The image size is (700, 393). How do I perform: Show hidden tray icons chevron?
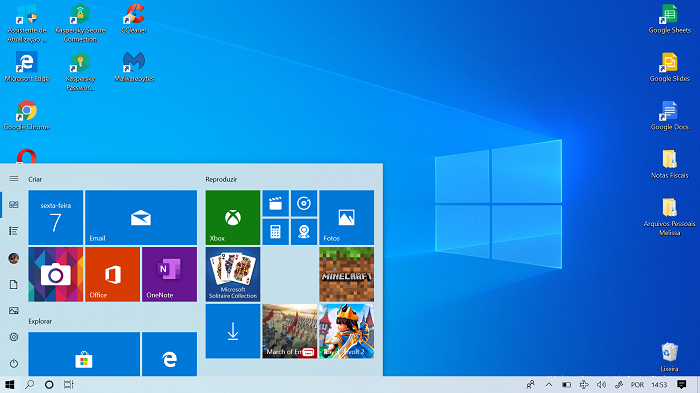pos(549,385)
